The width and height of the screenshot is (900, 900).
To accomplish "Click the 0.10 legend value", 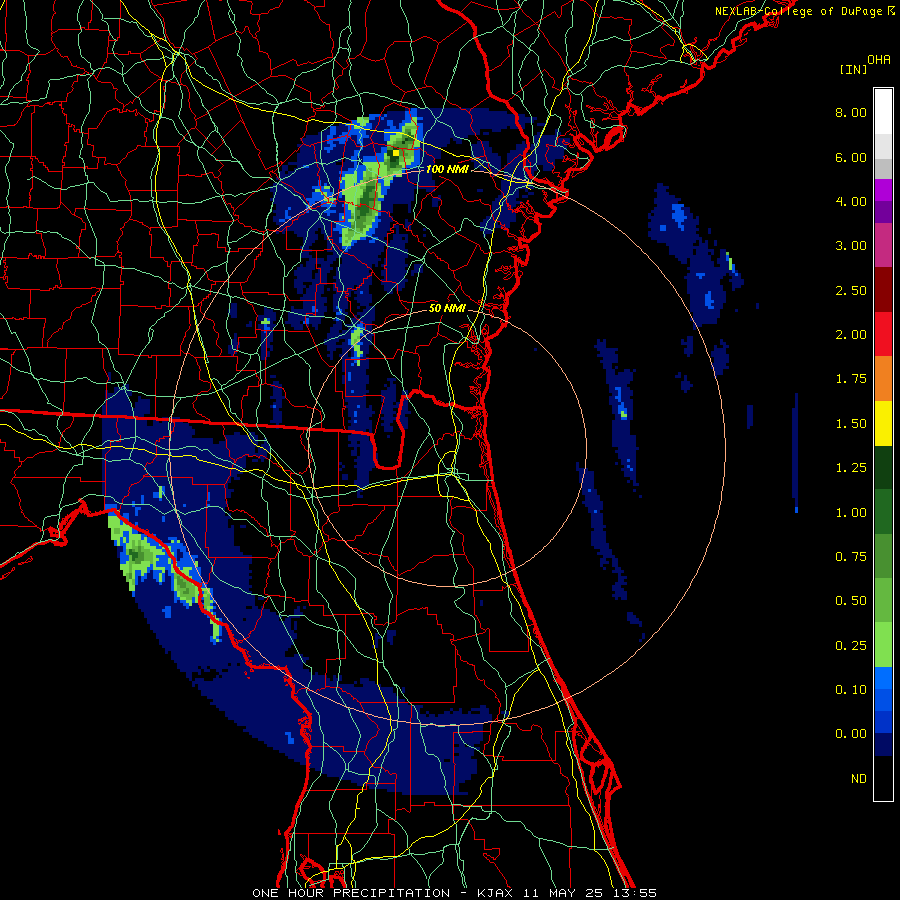I will point(851,690).
